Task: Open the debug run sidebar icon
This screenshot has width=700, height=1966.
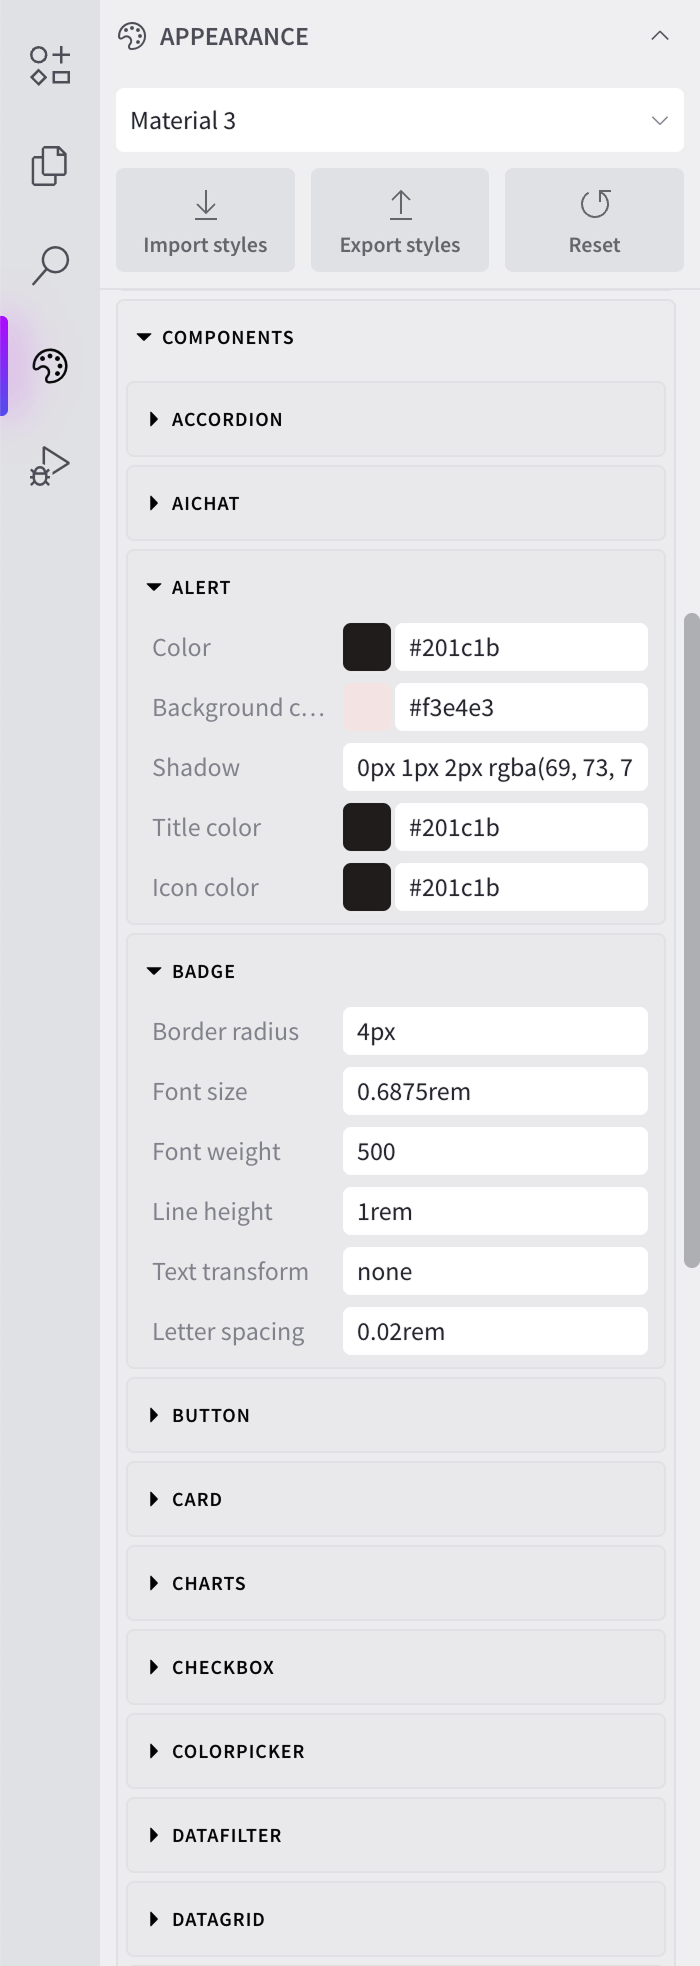Action: click(50, 466)
